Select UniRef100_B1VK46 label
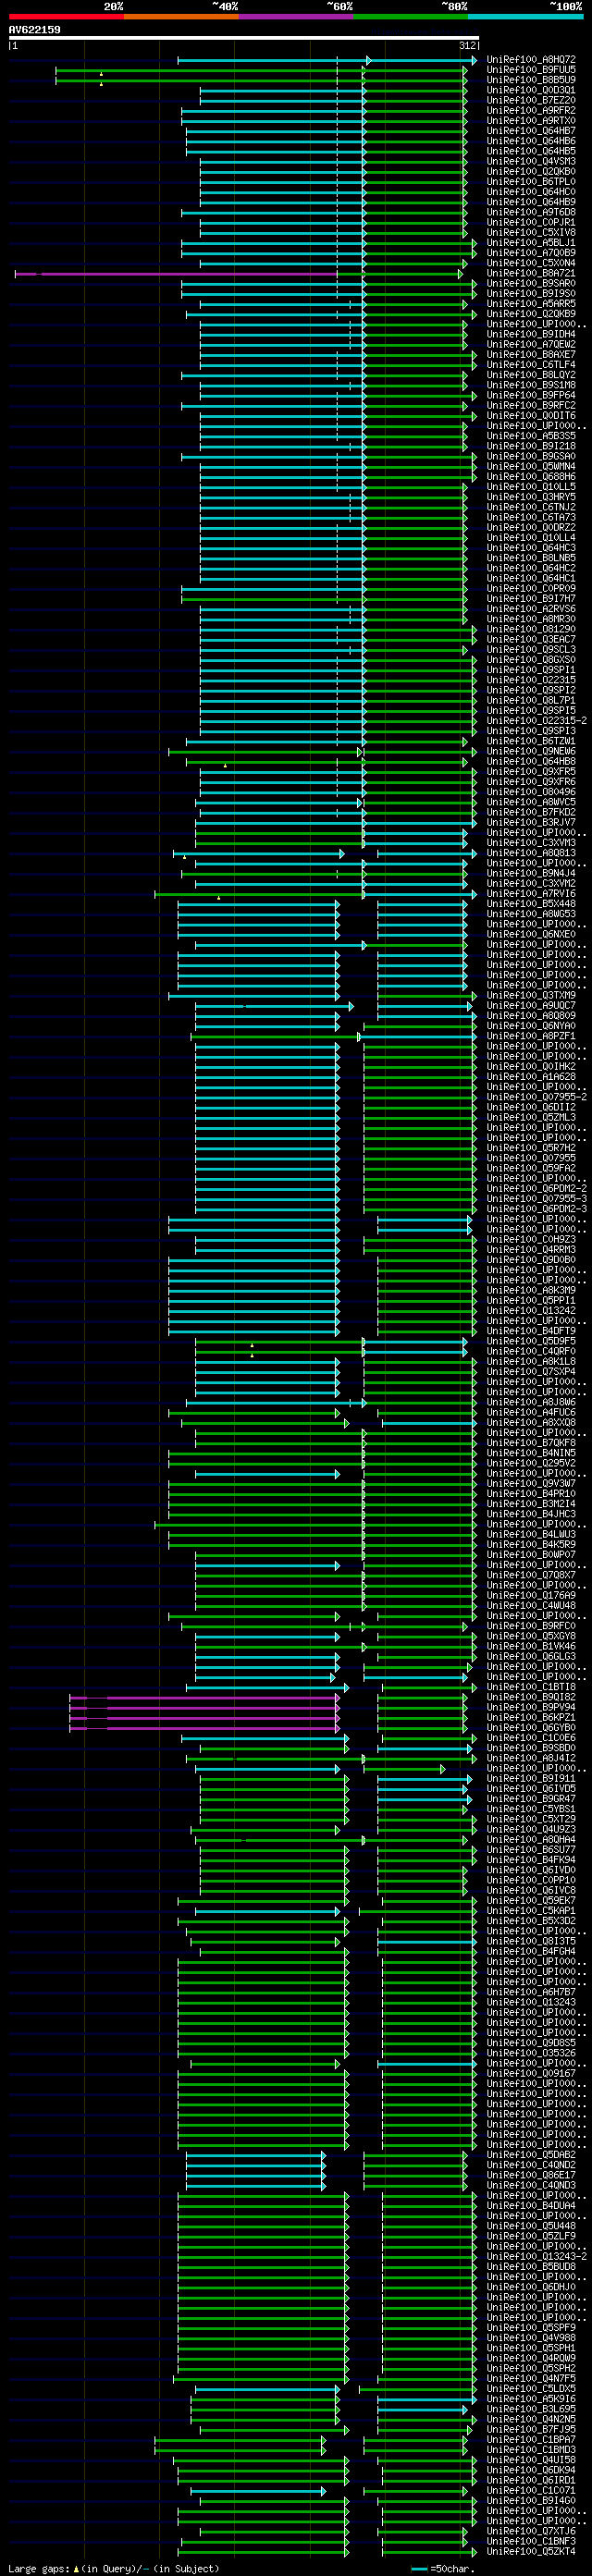Viewport: 592px width, 2576px height. click(531, 1647)
